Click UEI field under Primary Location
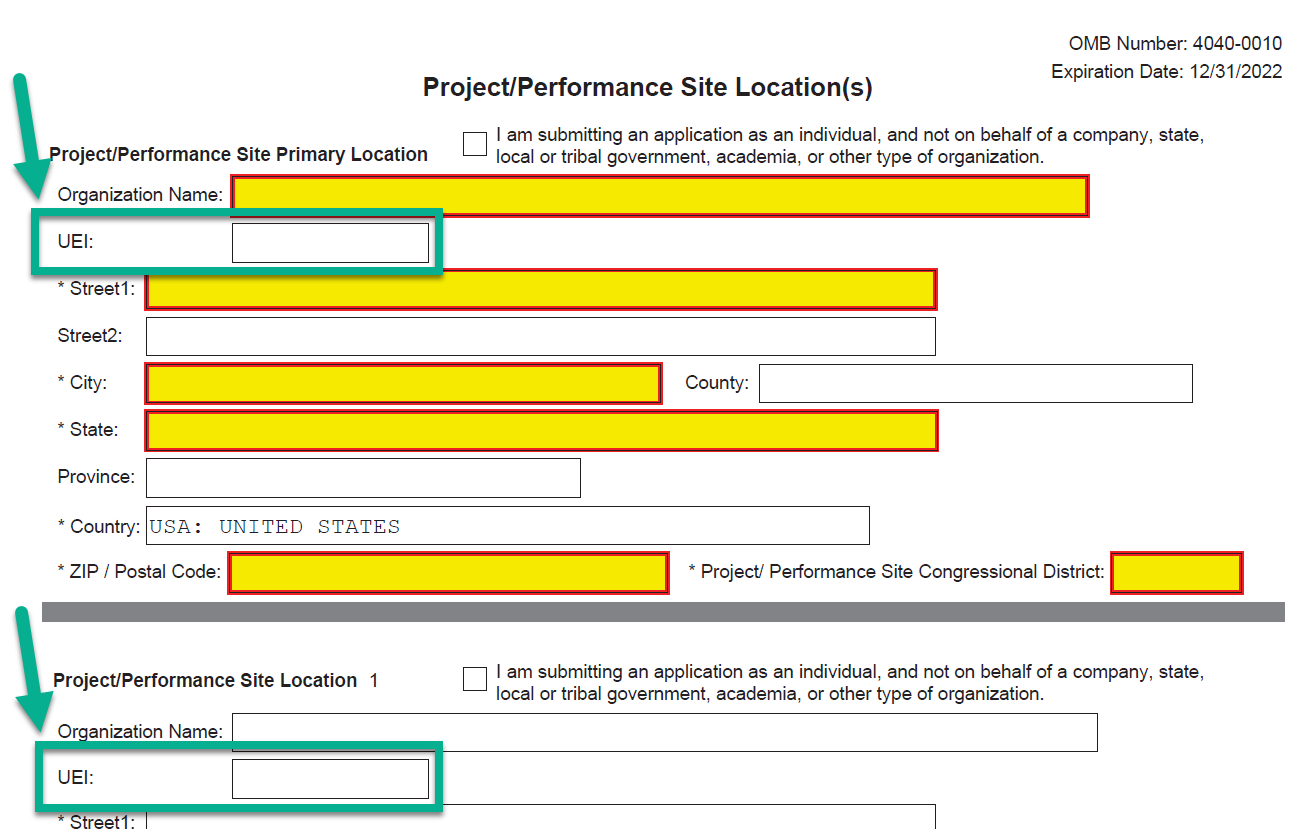Screen dimensions: 1295x829 (330, 243)
